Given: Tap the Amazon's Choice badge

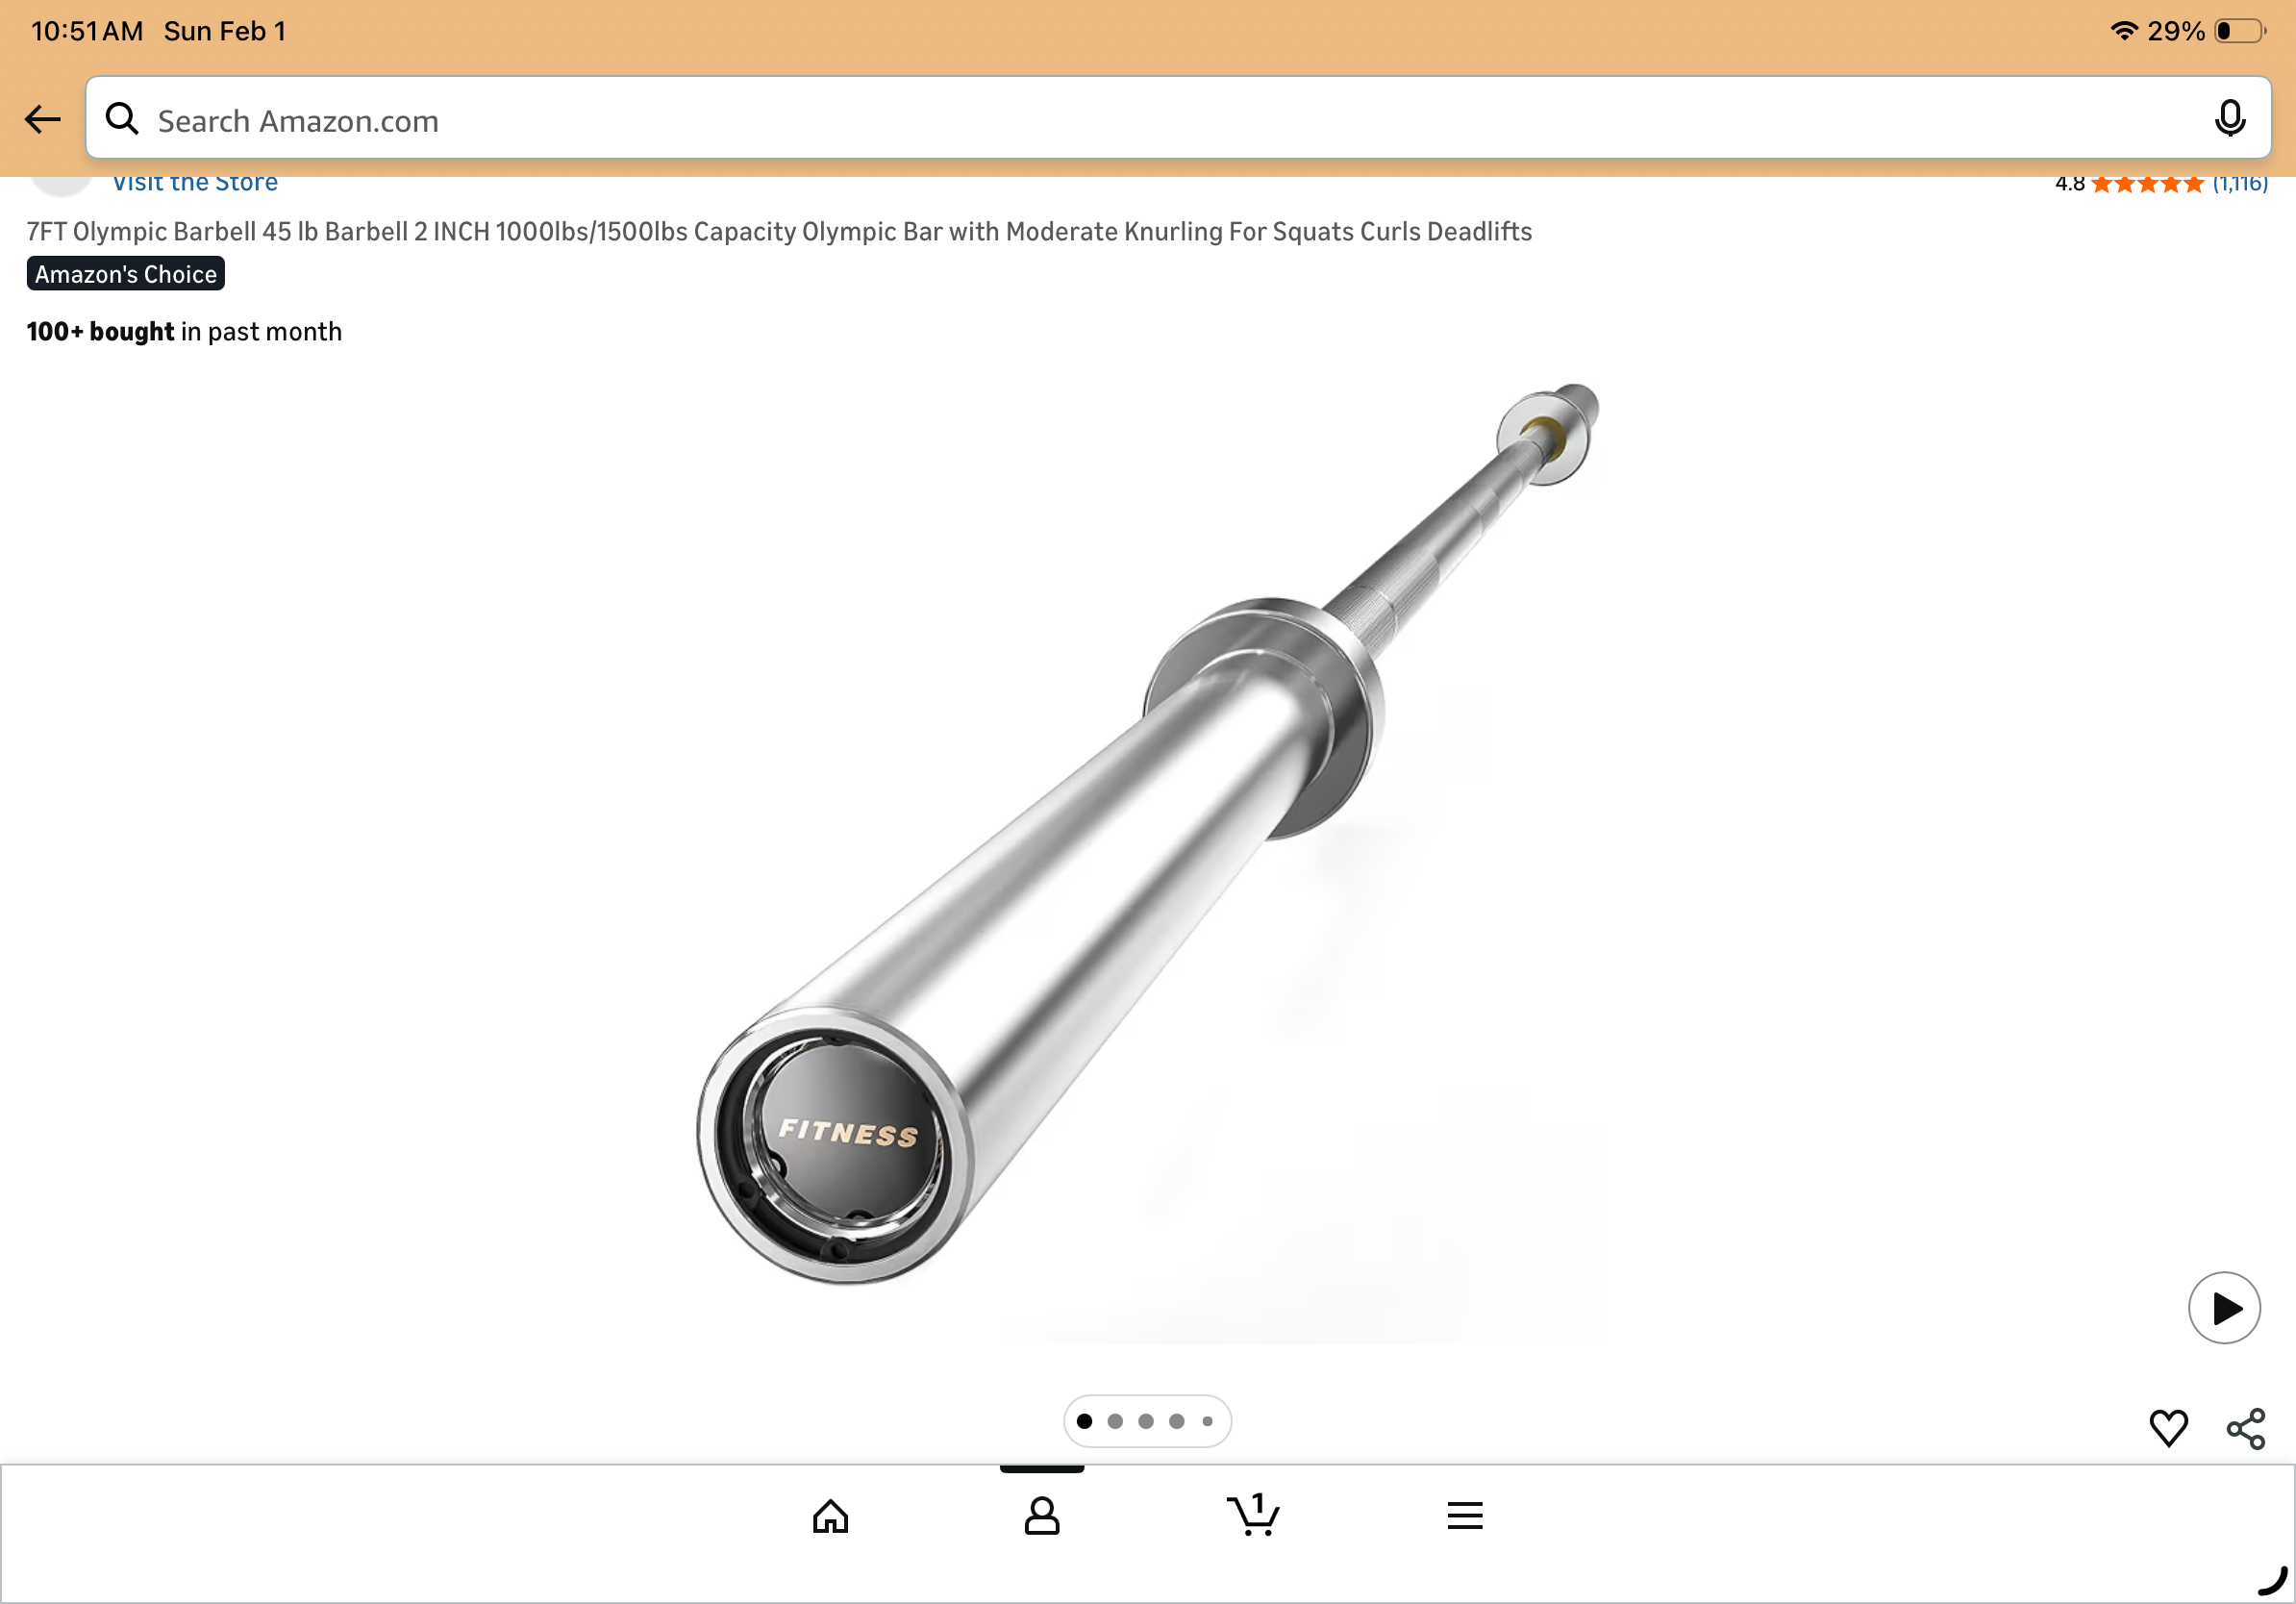Looking at the screenshot, I should tap(126, 274).
